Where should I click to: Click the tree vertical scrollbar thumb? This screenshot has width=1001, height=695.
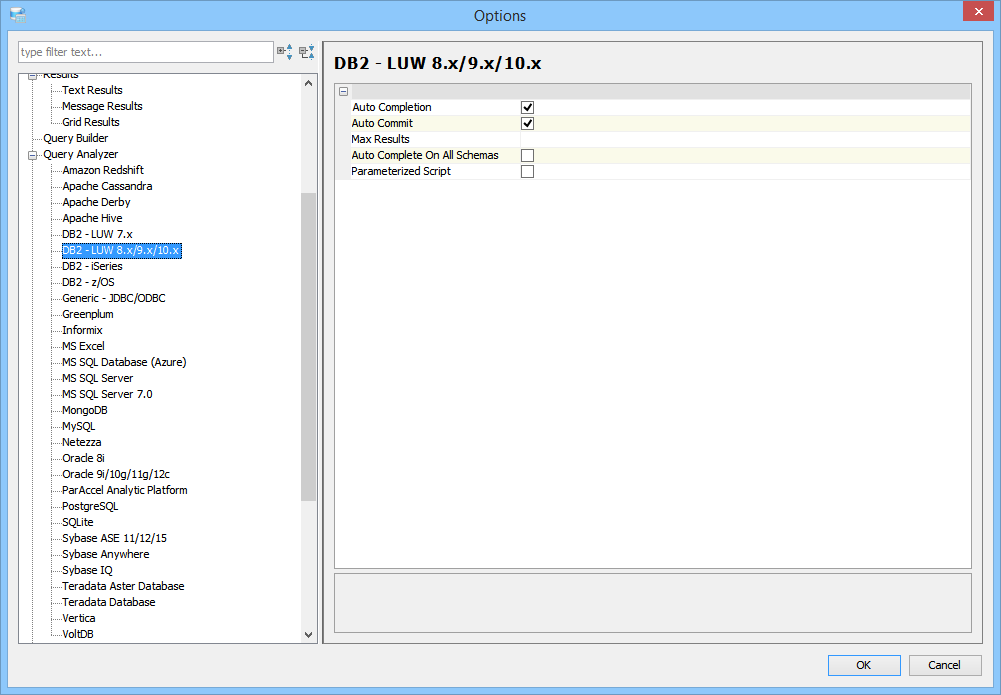click(x=308, y=347)
